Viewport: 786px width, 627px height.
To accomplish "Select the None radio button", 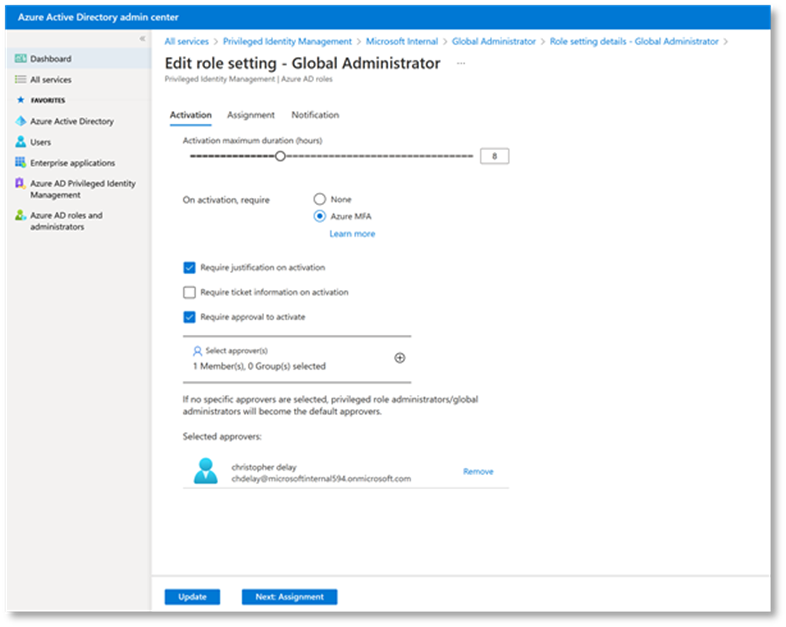I will [x=320, y=199].
